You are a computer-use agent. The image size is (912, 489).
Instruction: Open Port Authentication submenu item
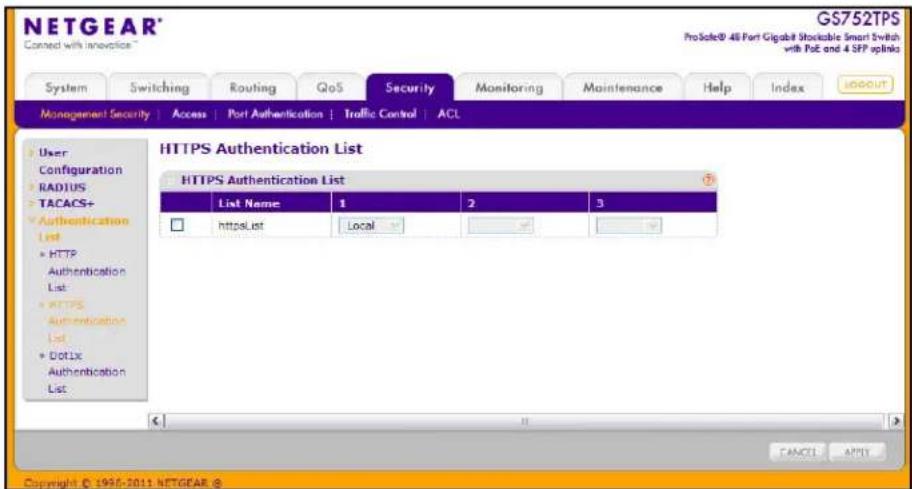[x=275, y=114]
